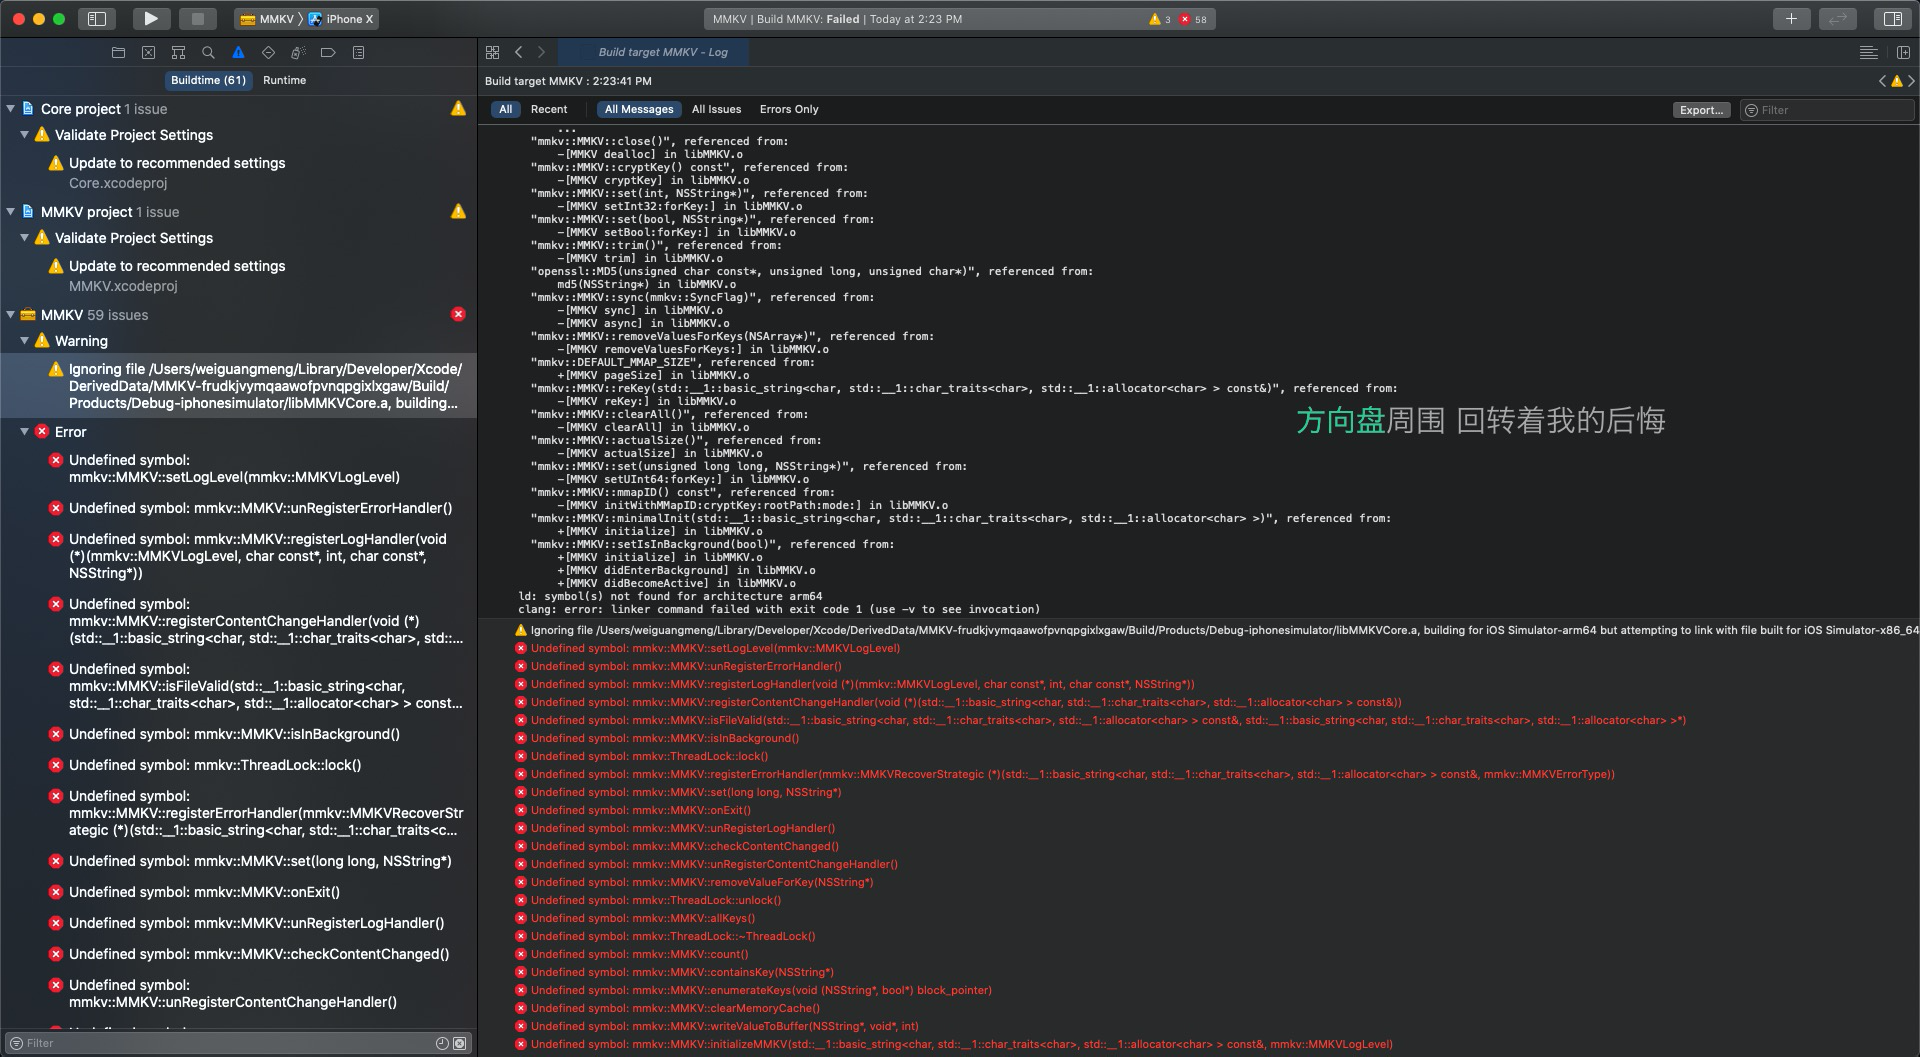Screen dimensions: 1920x1057
Task: Collapse the MMKV 59 issues group
Action: pos(10,315)
